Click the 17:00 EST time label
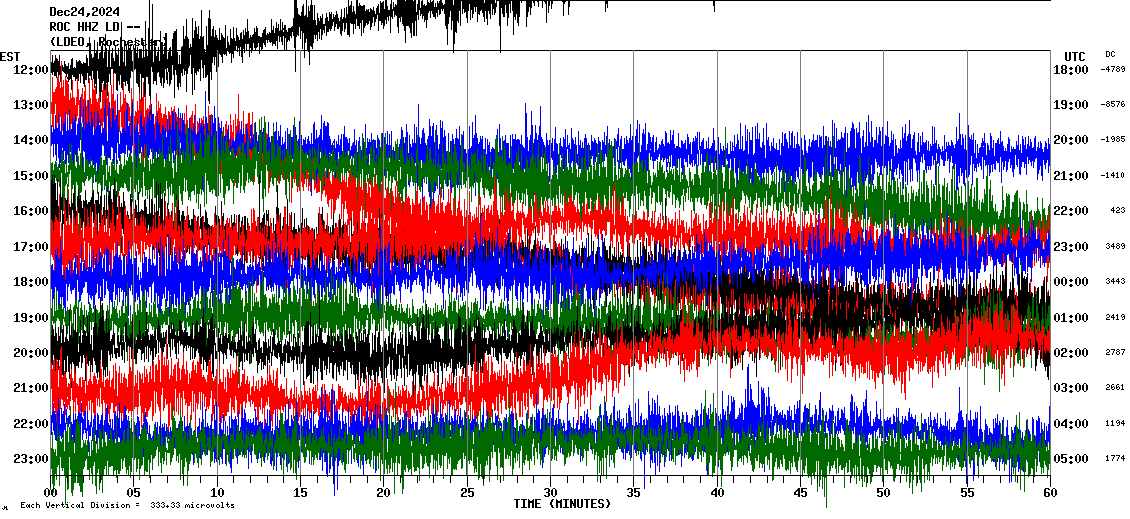 pyautogui.click(x=30, y=247)
